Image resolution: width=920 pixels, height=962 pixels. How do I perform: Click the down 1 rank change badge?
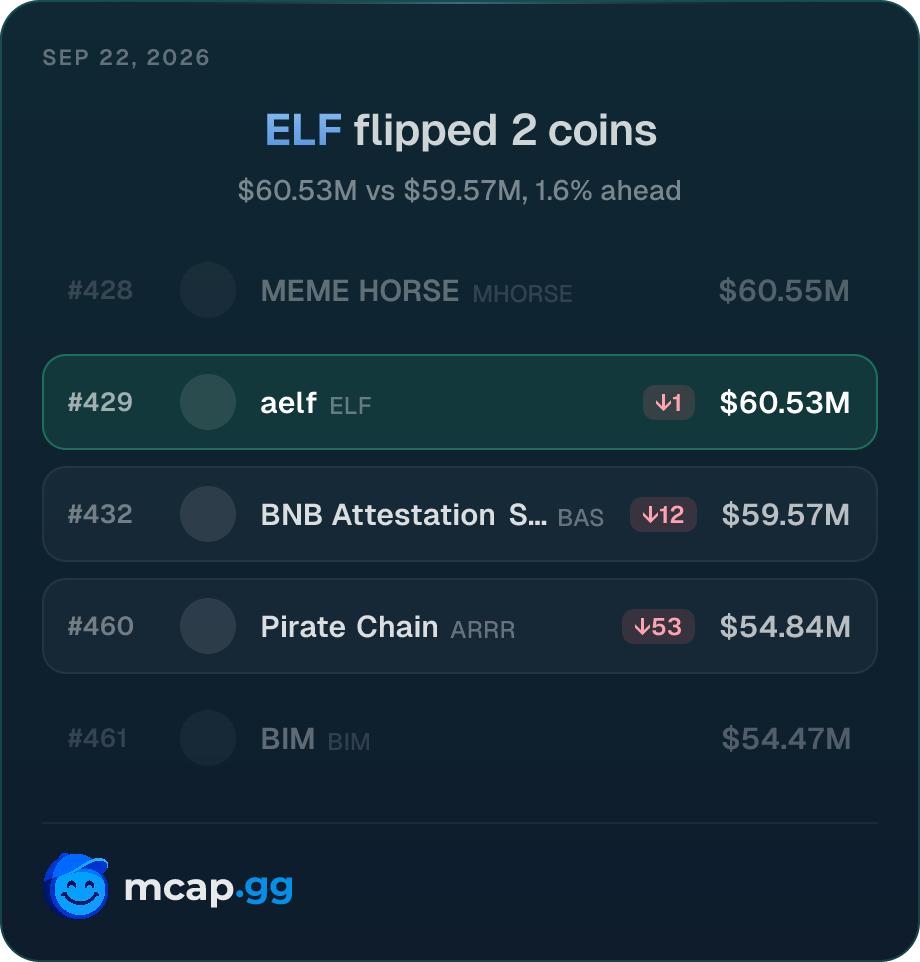pyautogui.click(x=669, y=402)
